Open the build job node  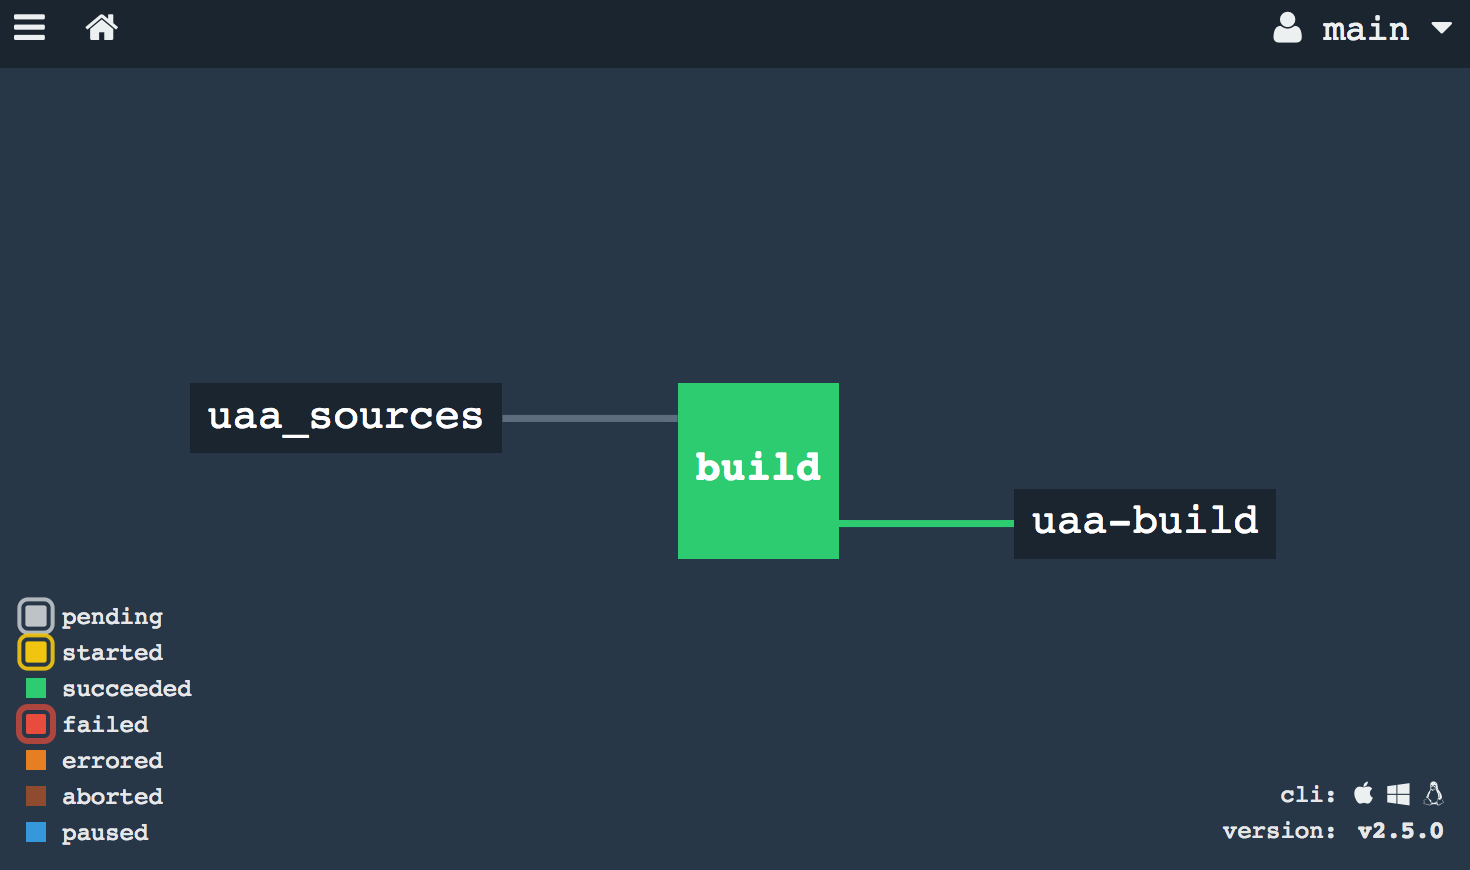coord(758,470)
